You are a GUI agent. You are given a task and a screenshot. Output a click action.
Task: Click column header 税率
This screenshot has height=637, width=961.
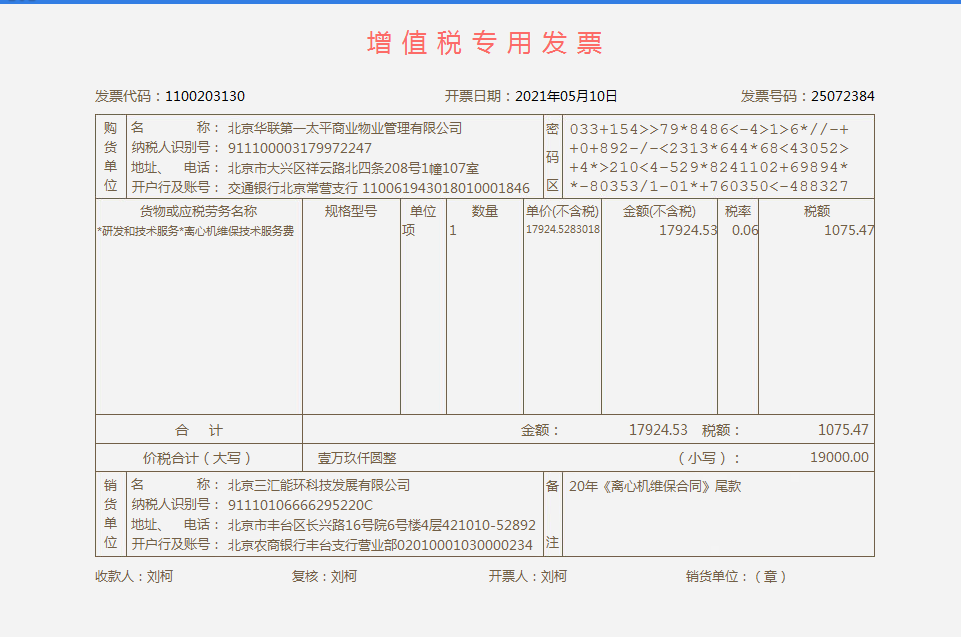(738, 212)
